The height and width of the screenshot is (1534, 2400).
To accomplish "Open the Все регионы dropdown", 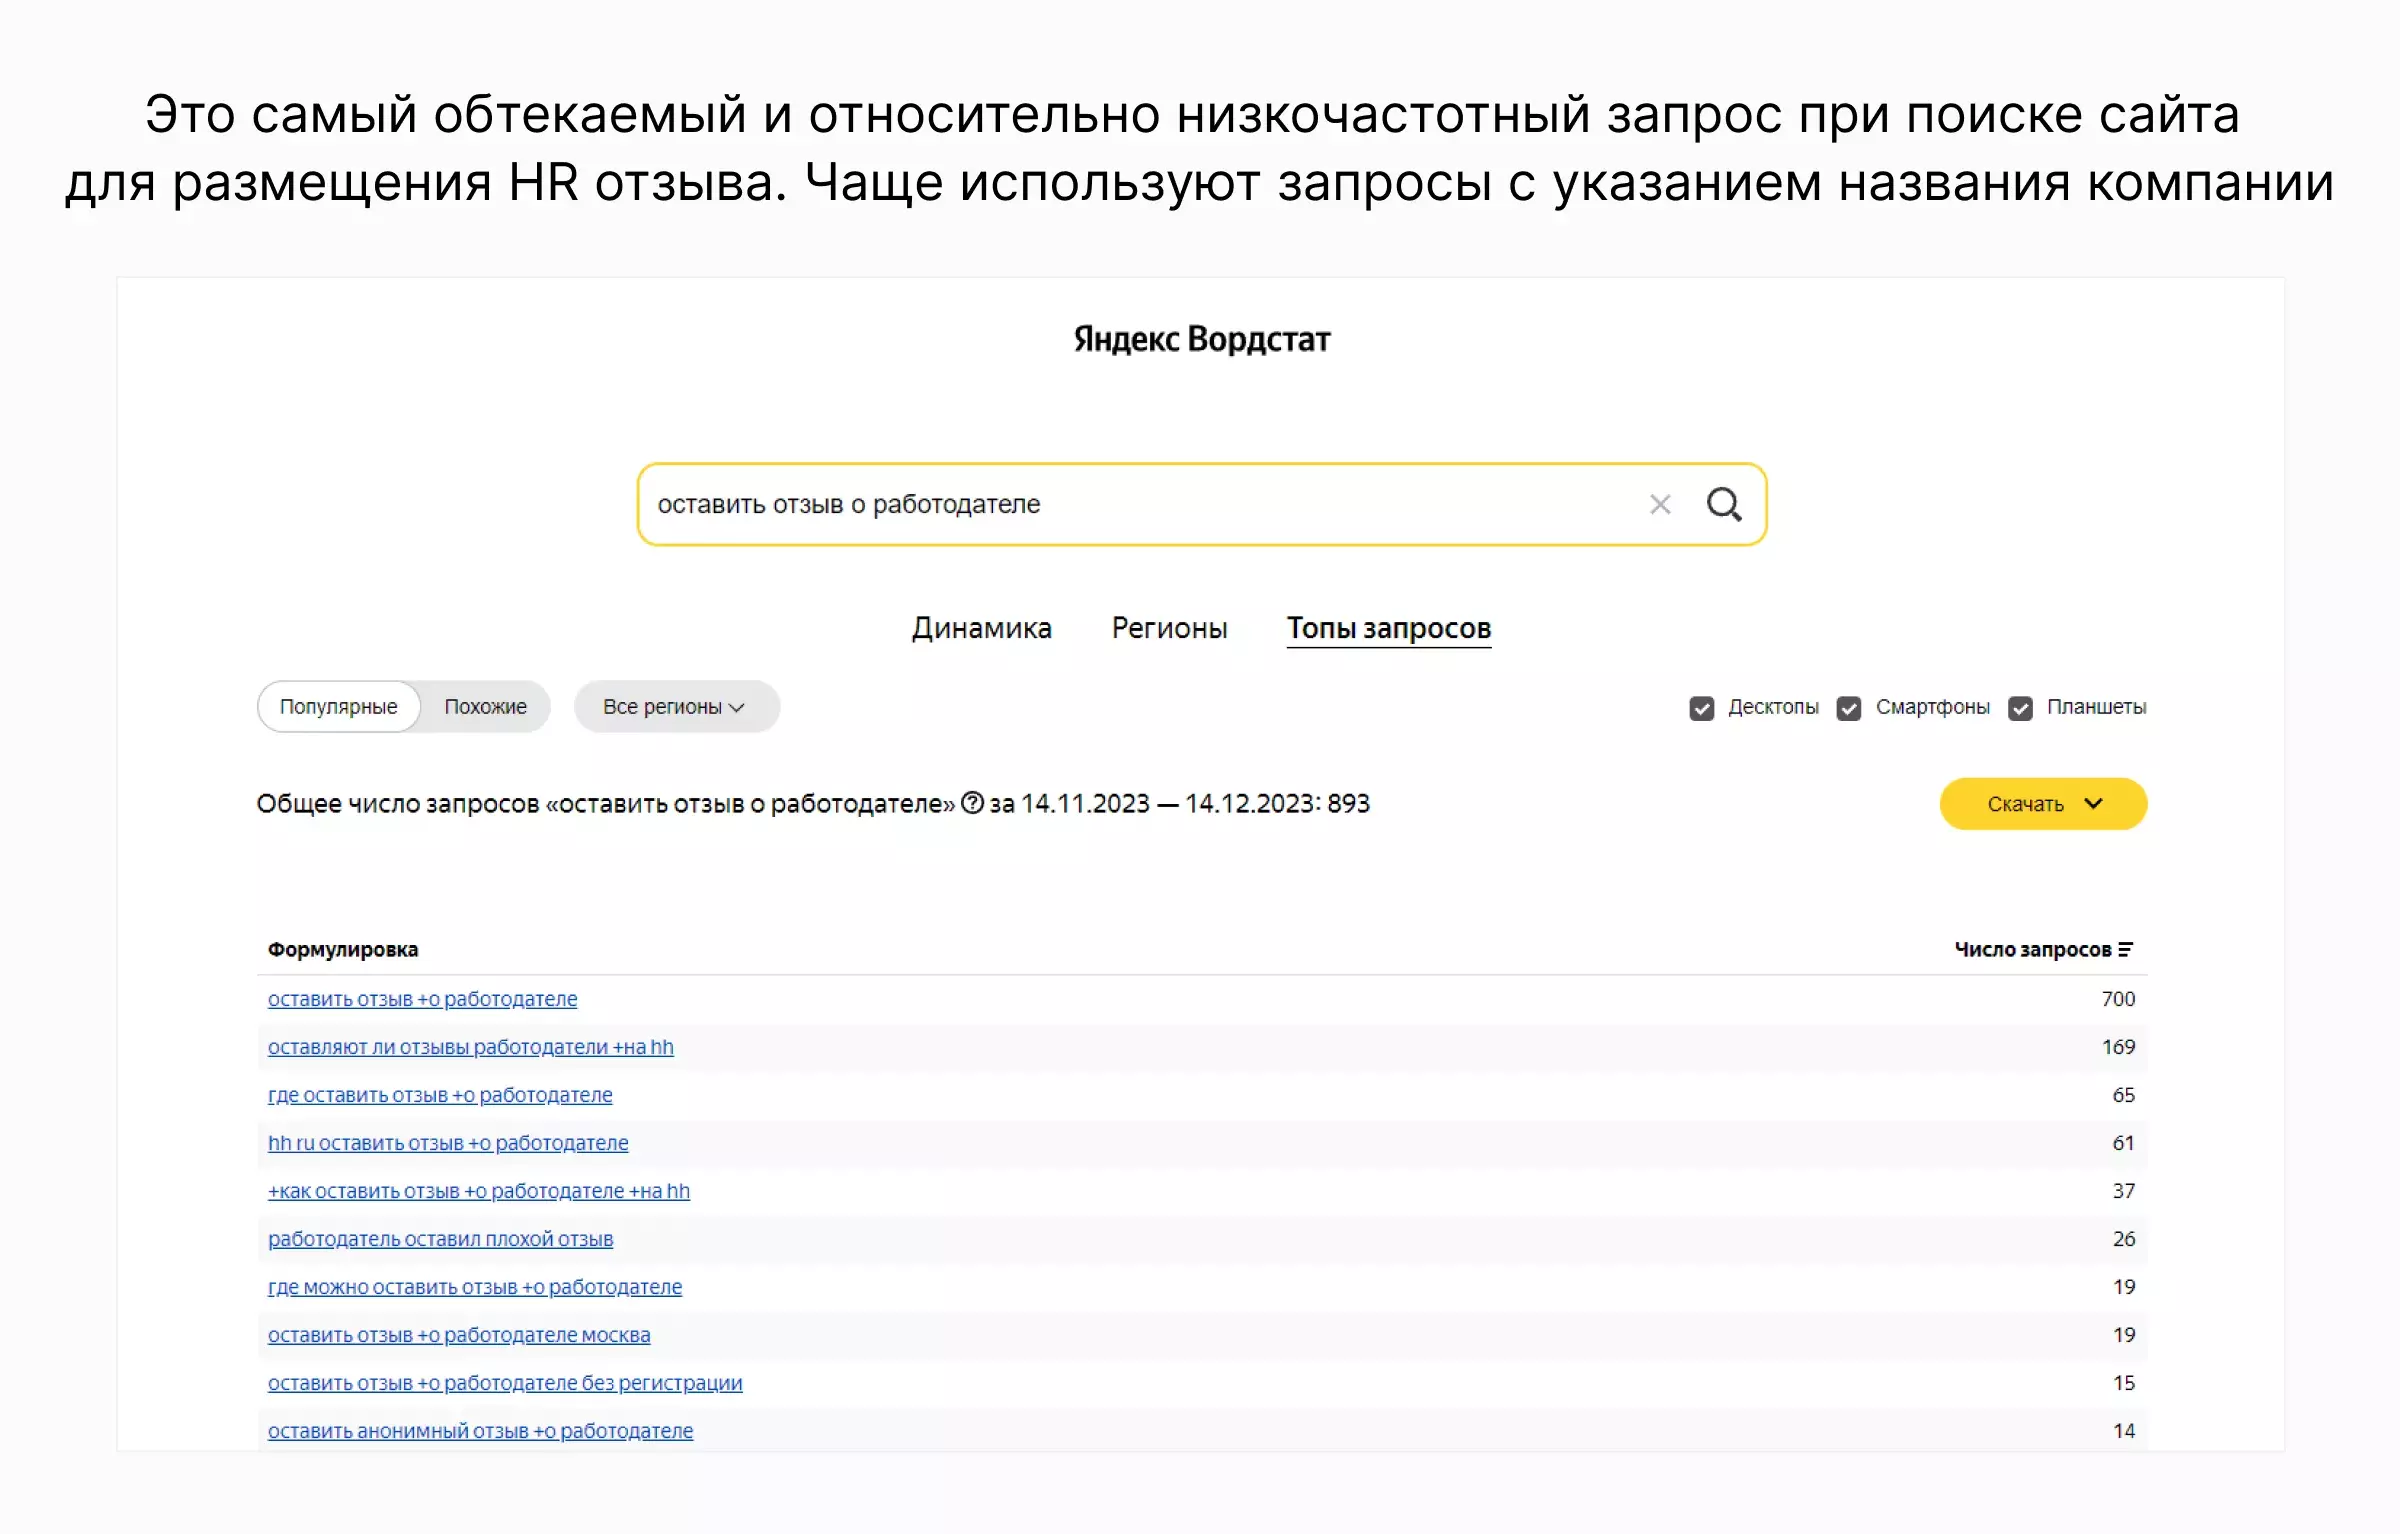I will (x=676, y=706).
